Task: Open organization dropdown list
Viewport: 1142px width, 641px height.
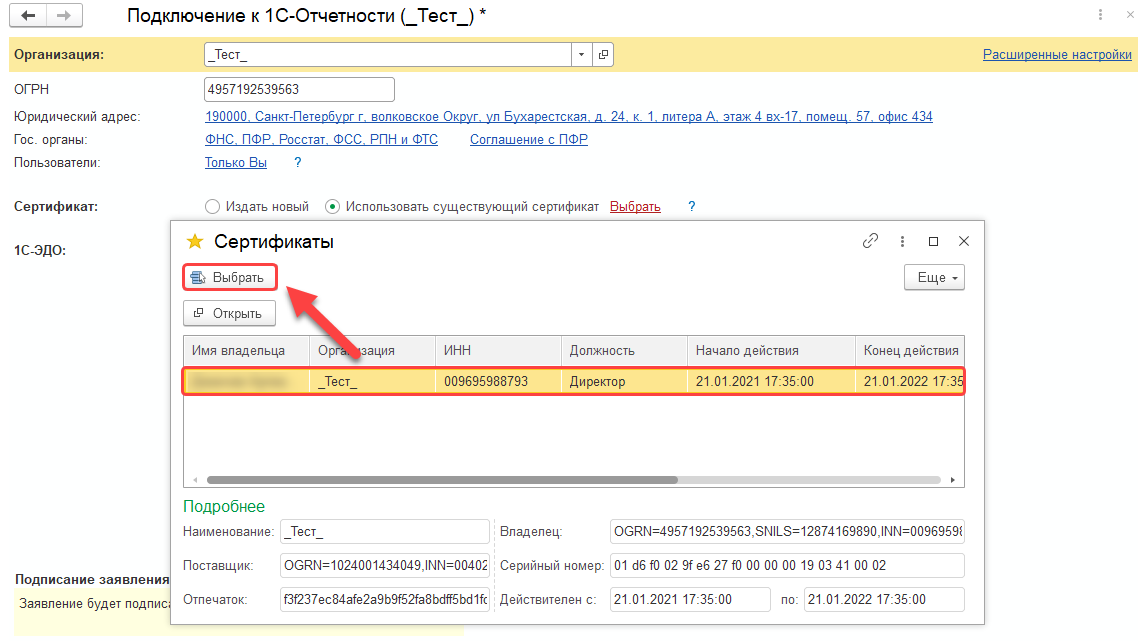Action: tap(581, 55)
